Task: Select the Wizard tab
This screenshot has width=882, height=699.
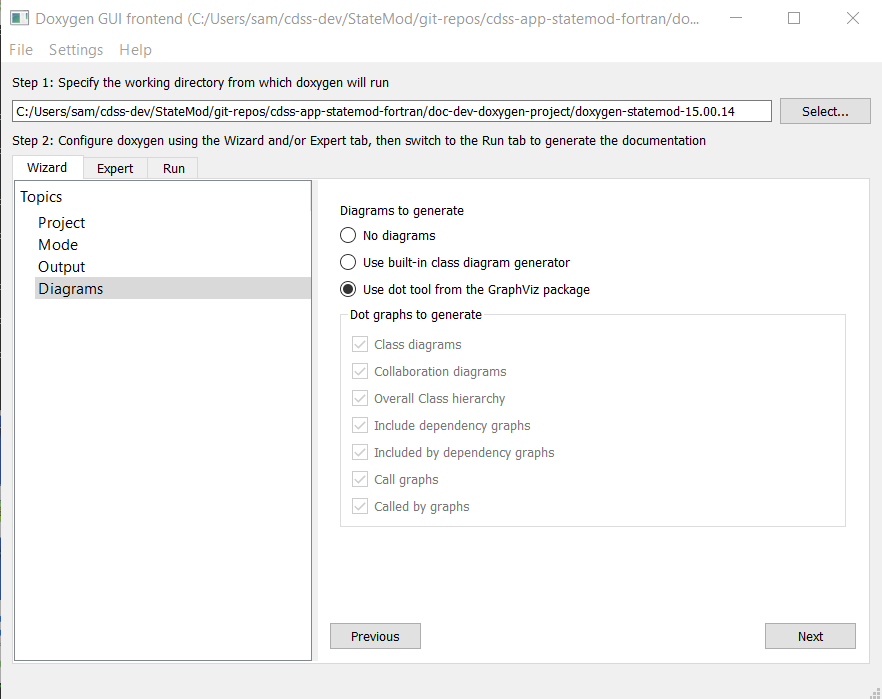Action: tap(47, 167)
